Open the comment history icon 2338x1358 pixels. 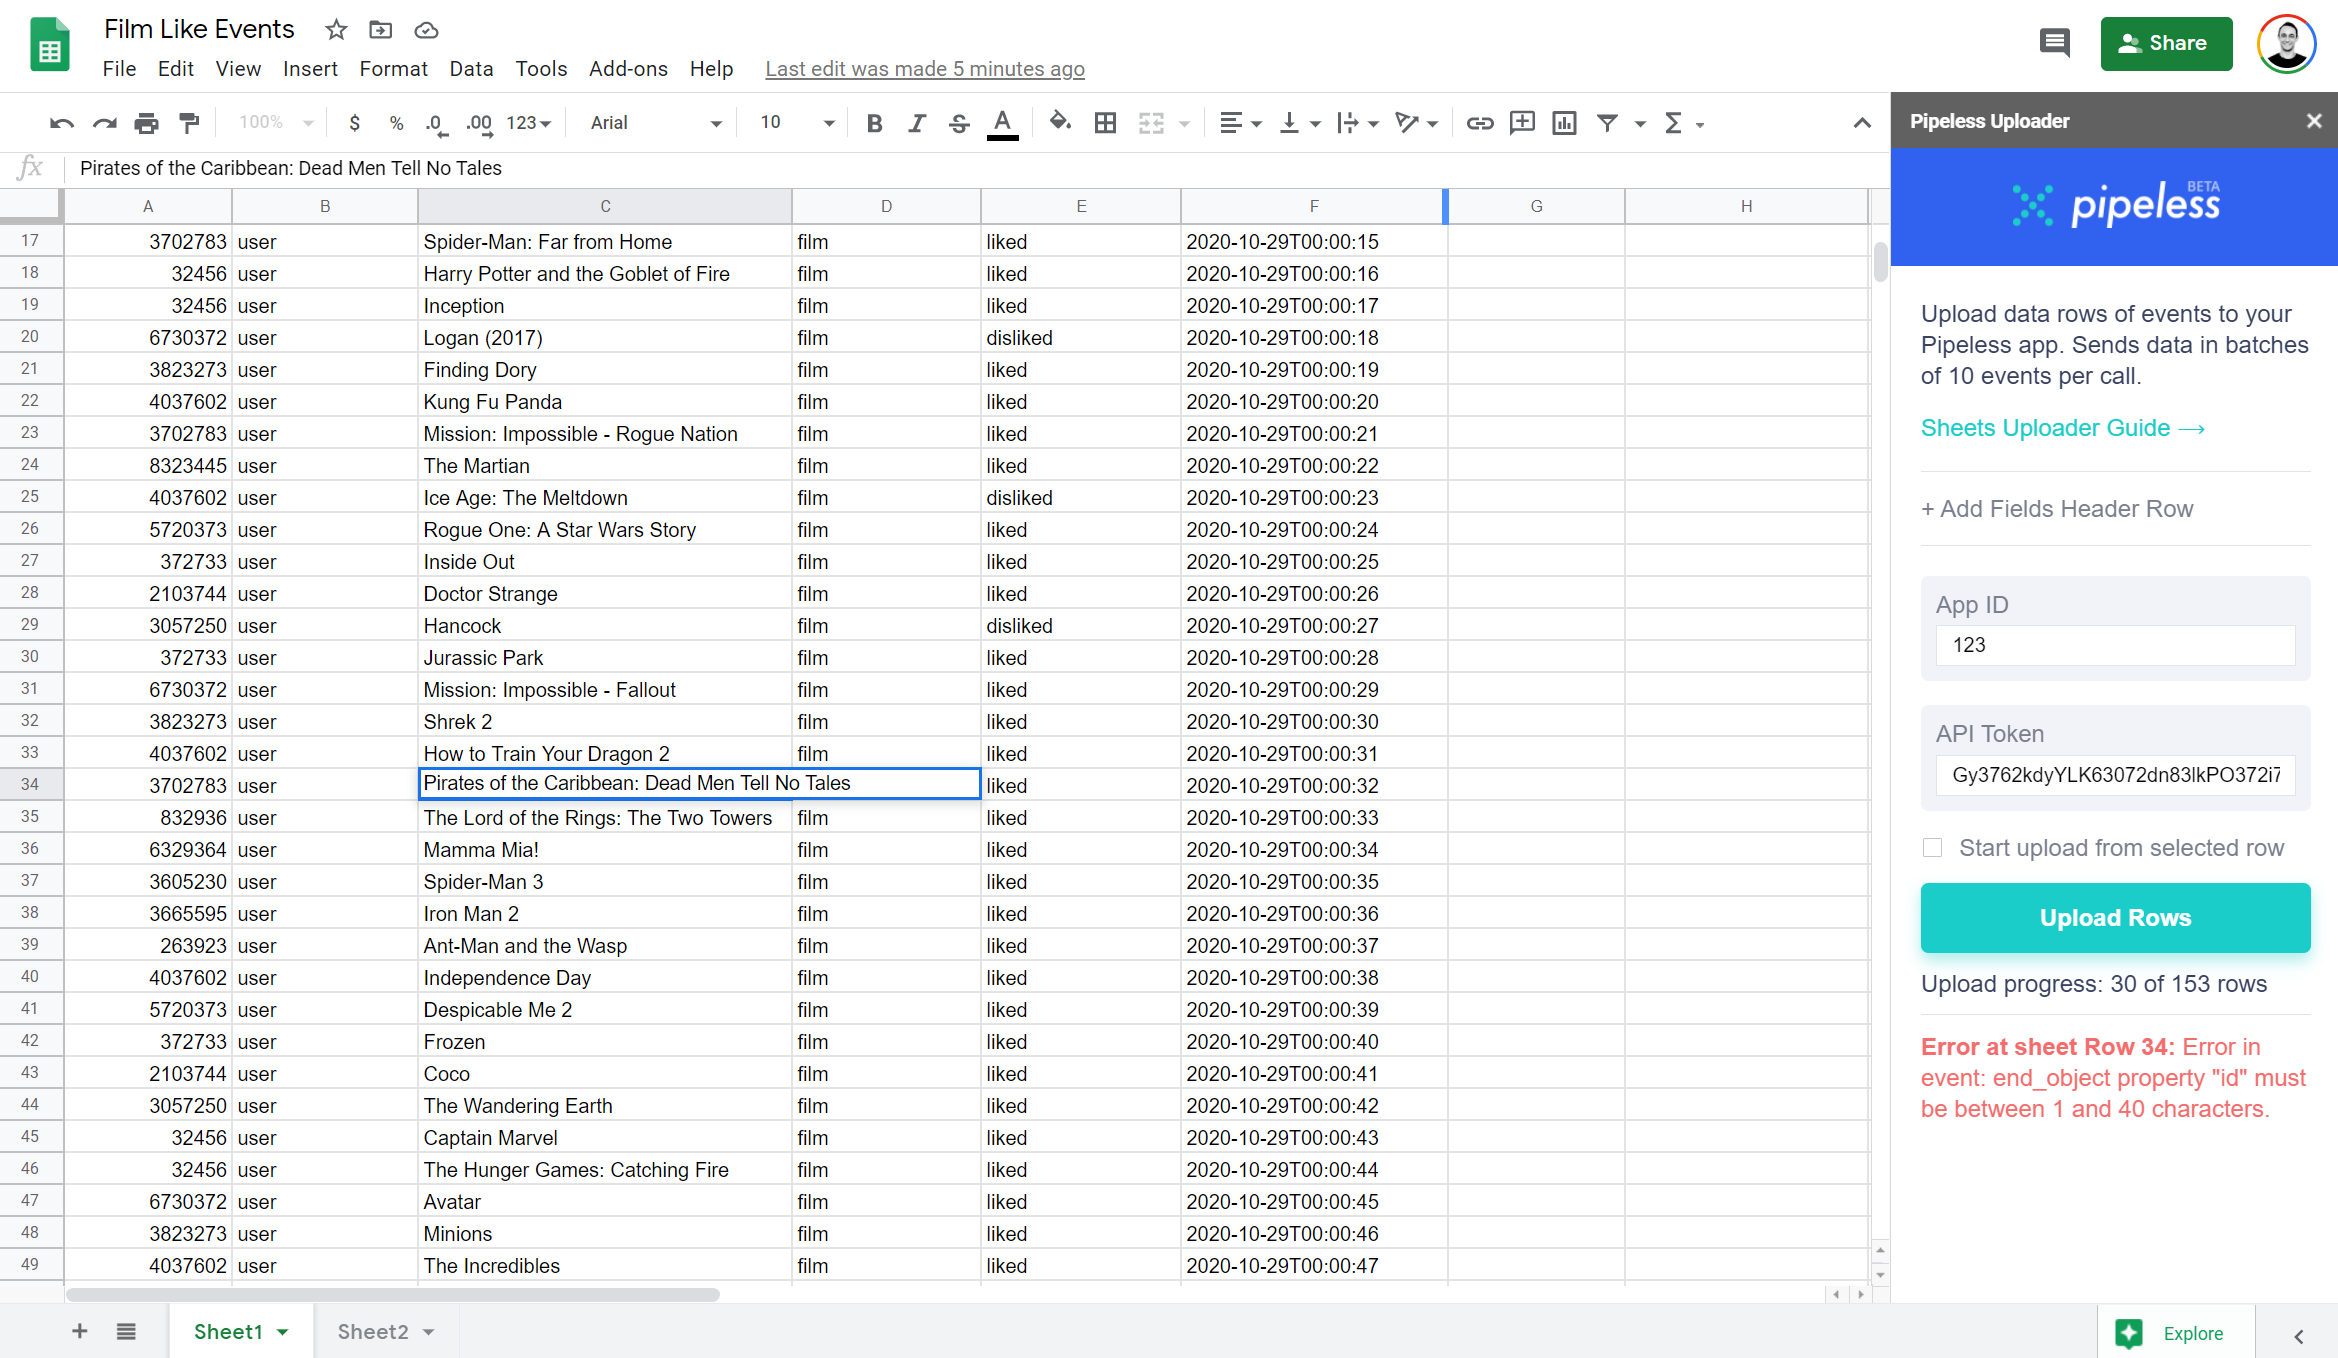pyautogui.click(x=2054, y=43)
